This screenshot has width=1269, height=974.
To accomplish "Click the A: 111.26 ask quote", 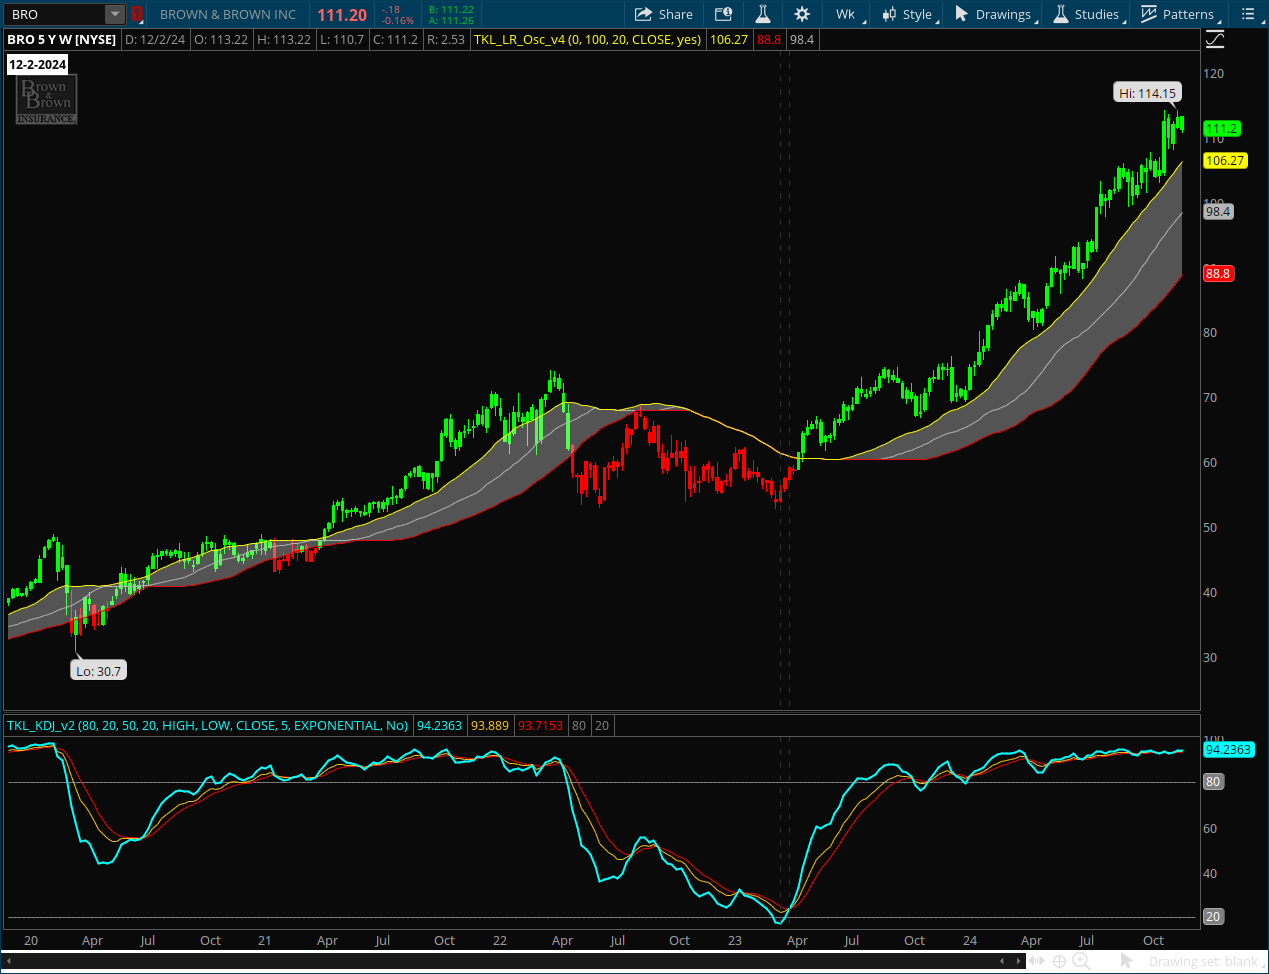I will [451, 20].
